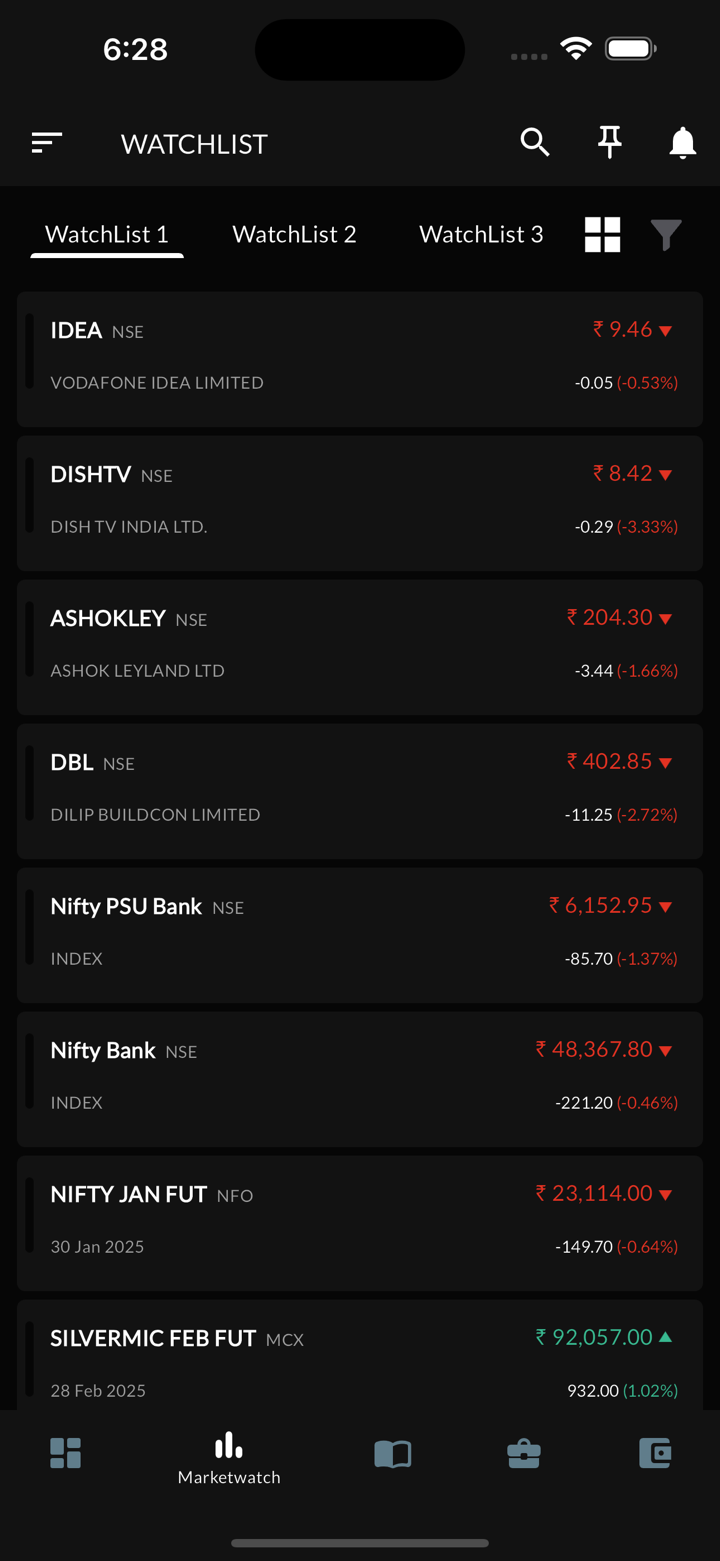Switch to WatchList 3 tab
The height and width of the screenshot is (1561, 720).
pos(481,235)
